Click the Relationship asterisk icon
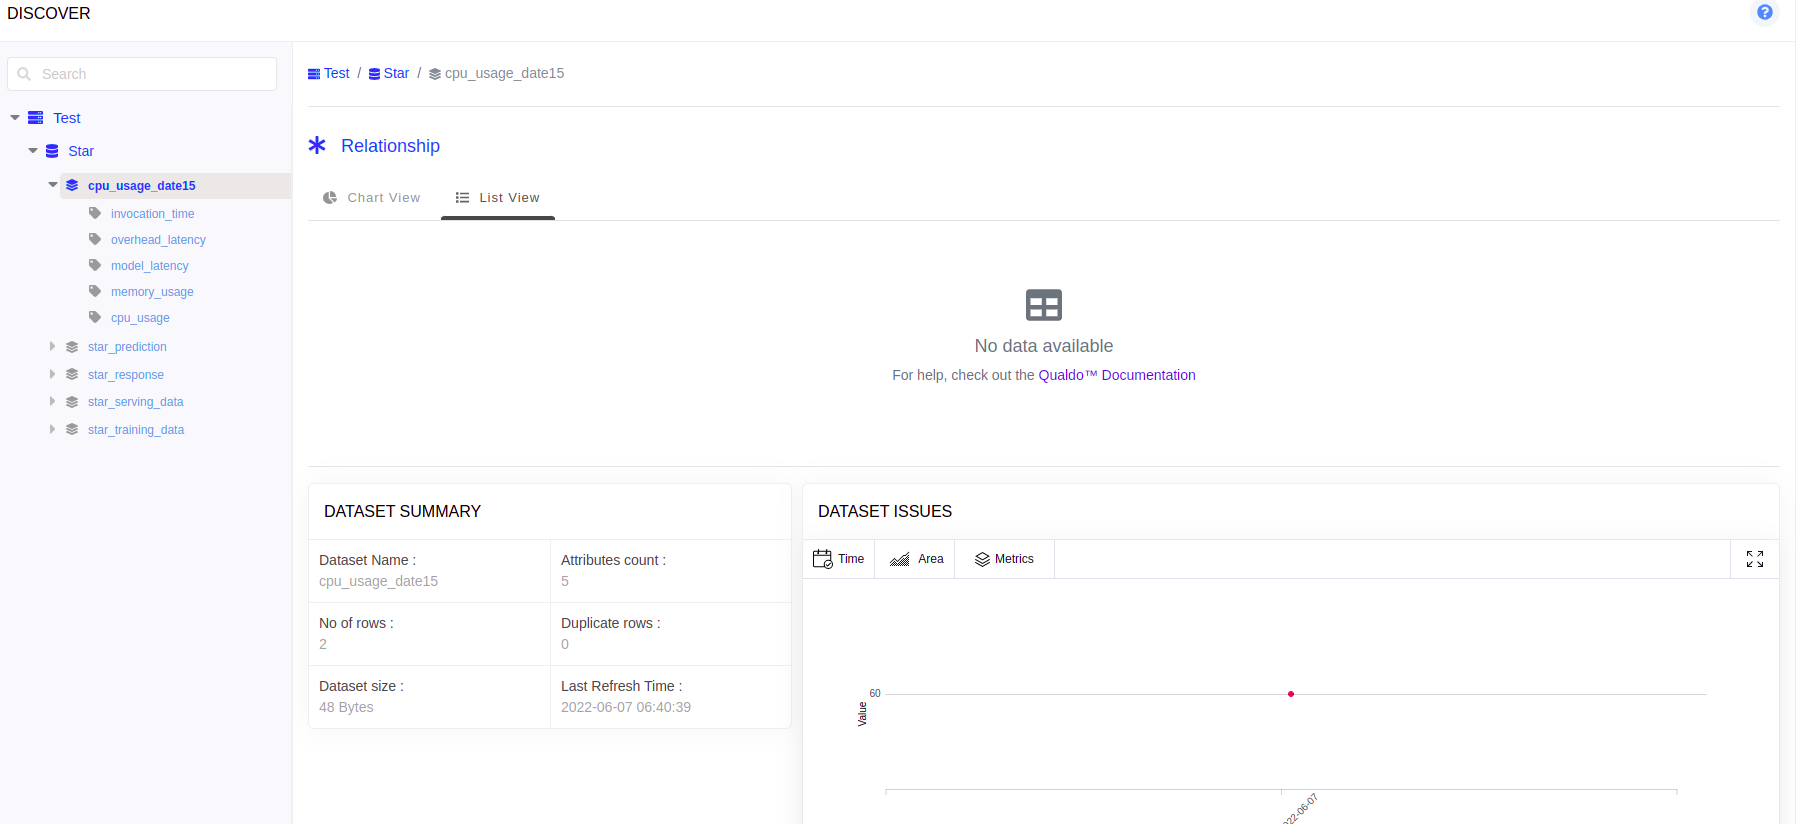1796x824 pixels. (317, 145)
